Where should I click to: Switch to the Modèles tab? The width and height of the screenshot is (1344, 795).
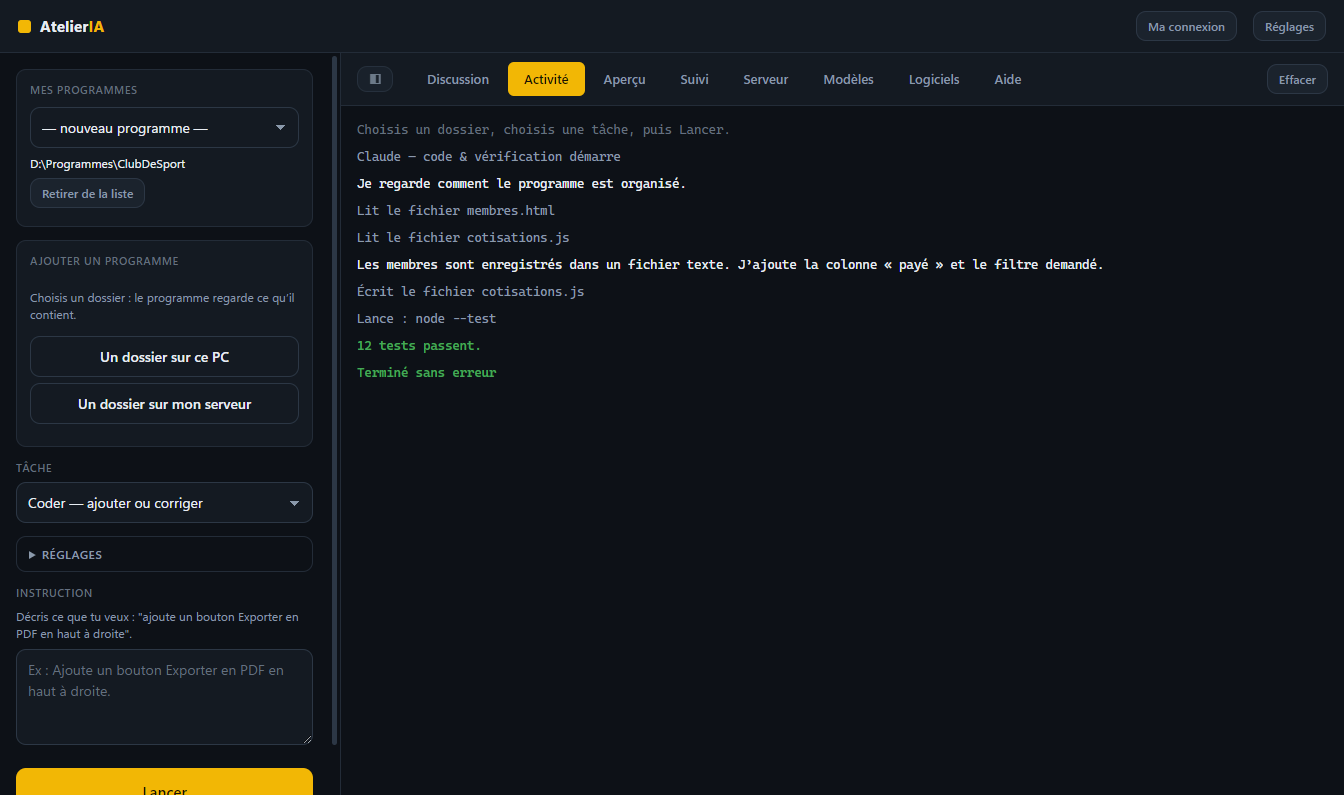pyautogui.click(x=848, y=79)
